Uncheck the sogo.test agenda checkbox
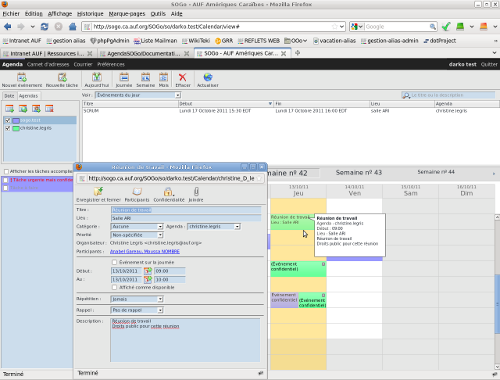This screenshot has width=500, height=380. (8, 120)
